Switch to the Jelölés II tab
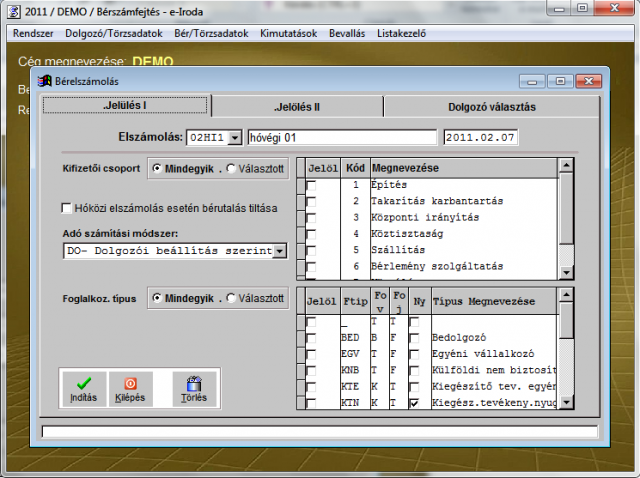The image size is (640, 478). [298, 106]
